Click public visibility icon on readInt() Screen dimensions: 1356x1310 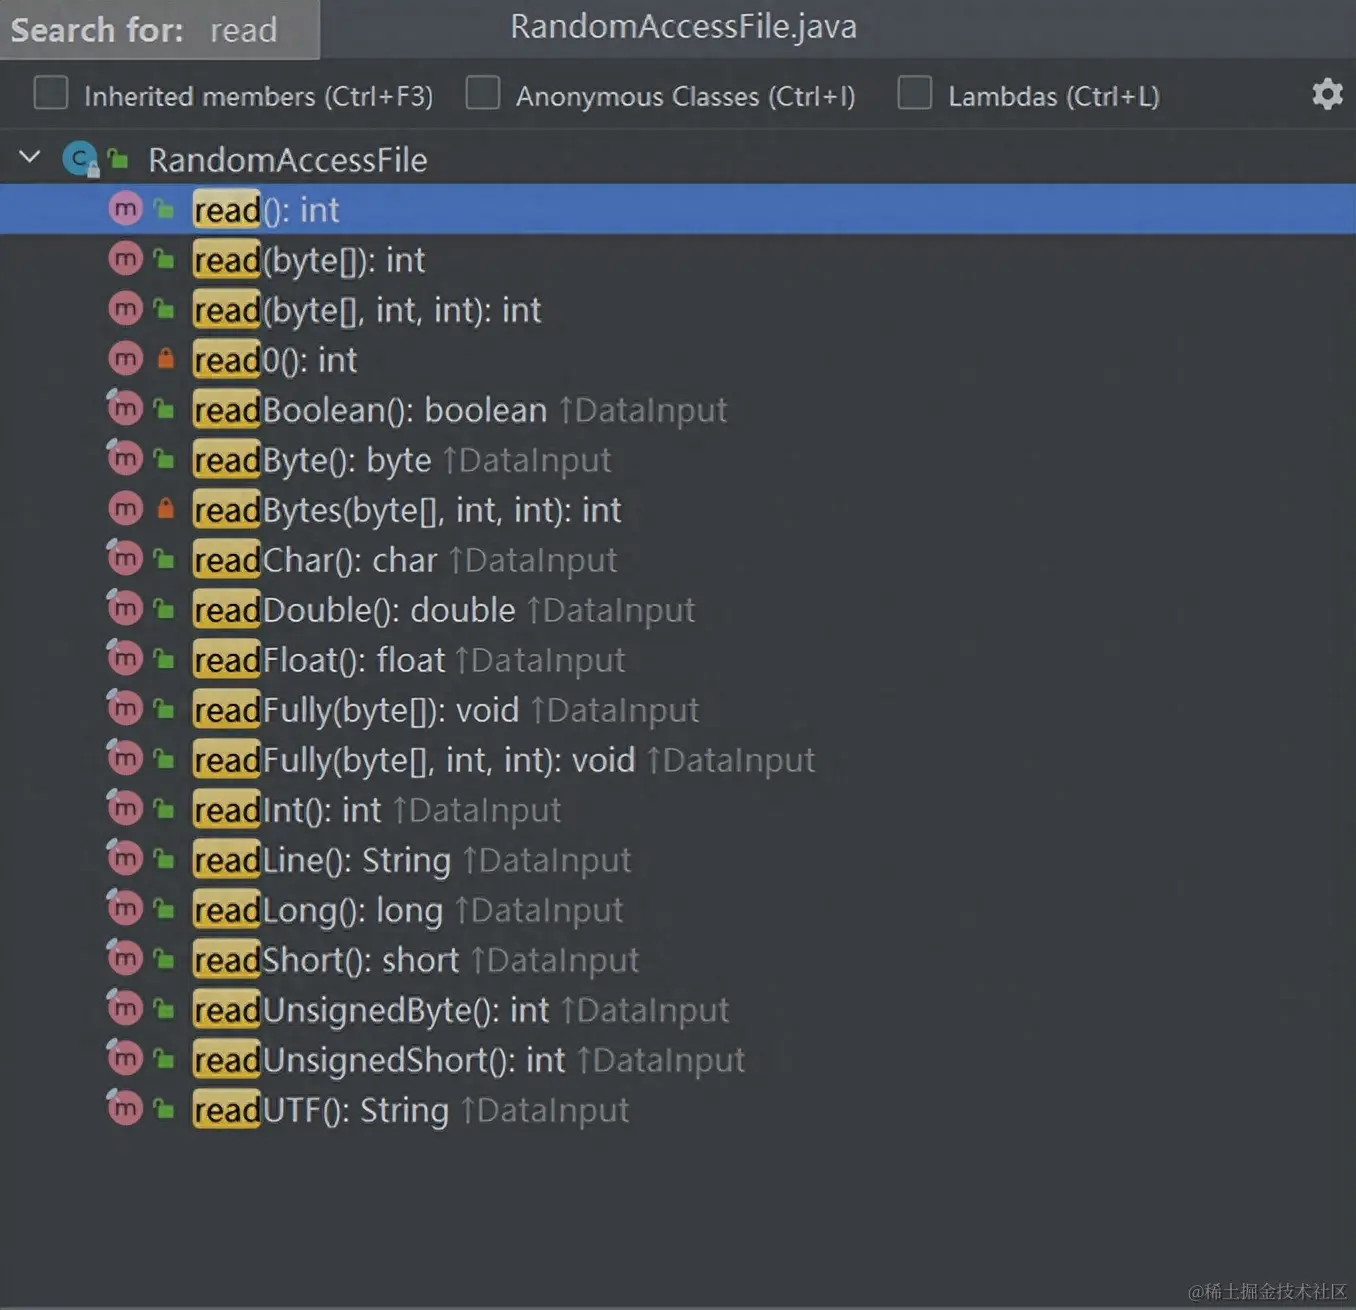point(164,809)
